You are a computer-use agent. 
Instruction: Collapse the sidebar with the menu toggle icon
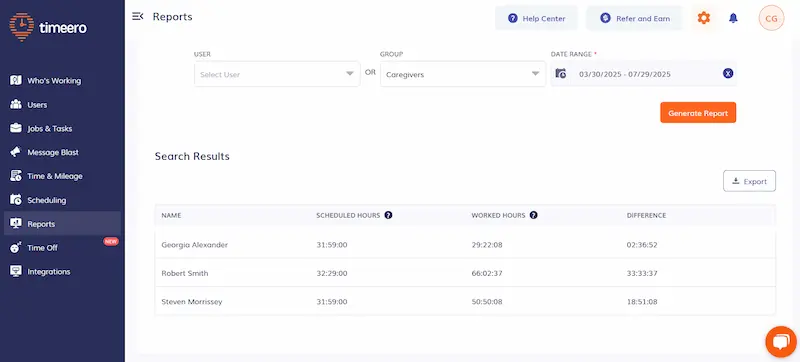coord(137,16)
